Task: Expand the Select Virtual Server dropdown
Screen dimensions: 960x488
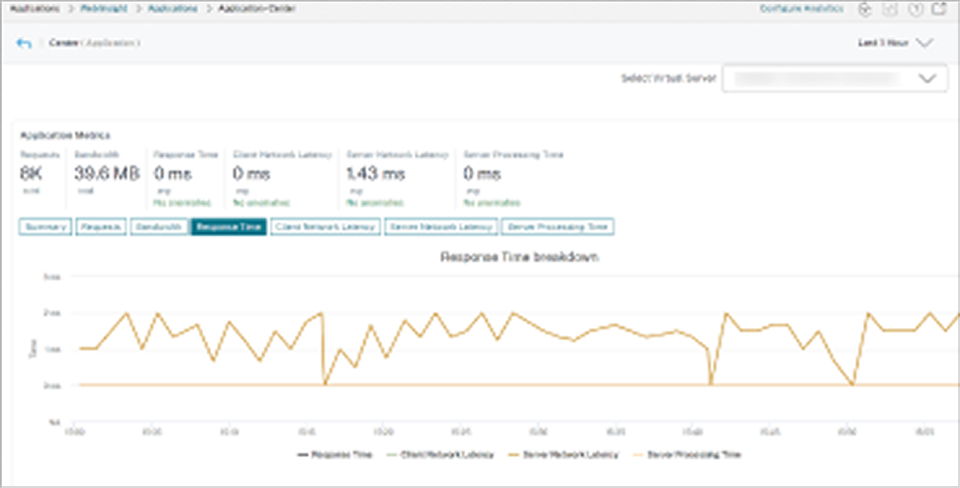Action: pos(835,80)
